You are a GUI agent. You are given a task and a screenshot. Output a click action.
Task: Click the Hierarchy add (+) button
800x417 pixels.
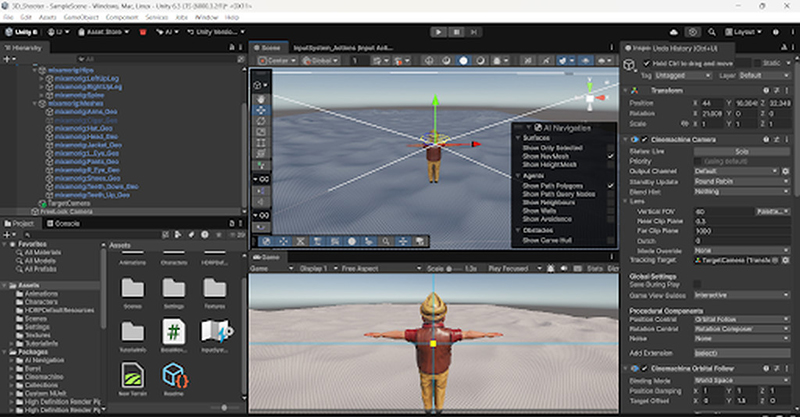pos(8,59)
